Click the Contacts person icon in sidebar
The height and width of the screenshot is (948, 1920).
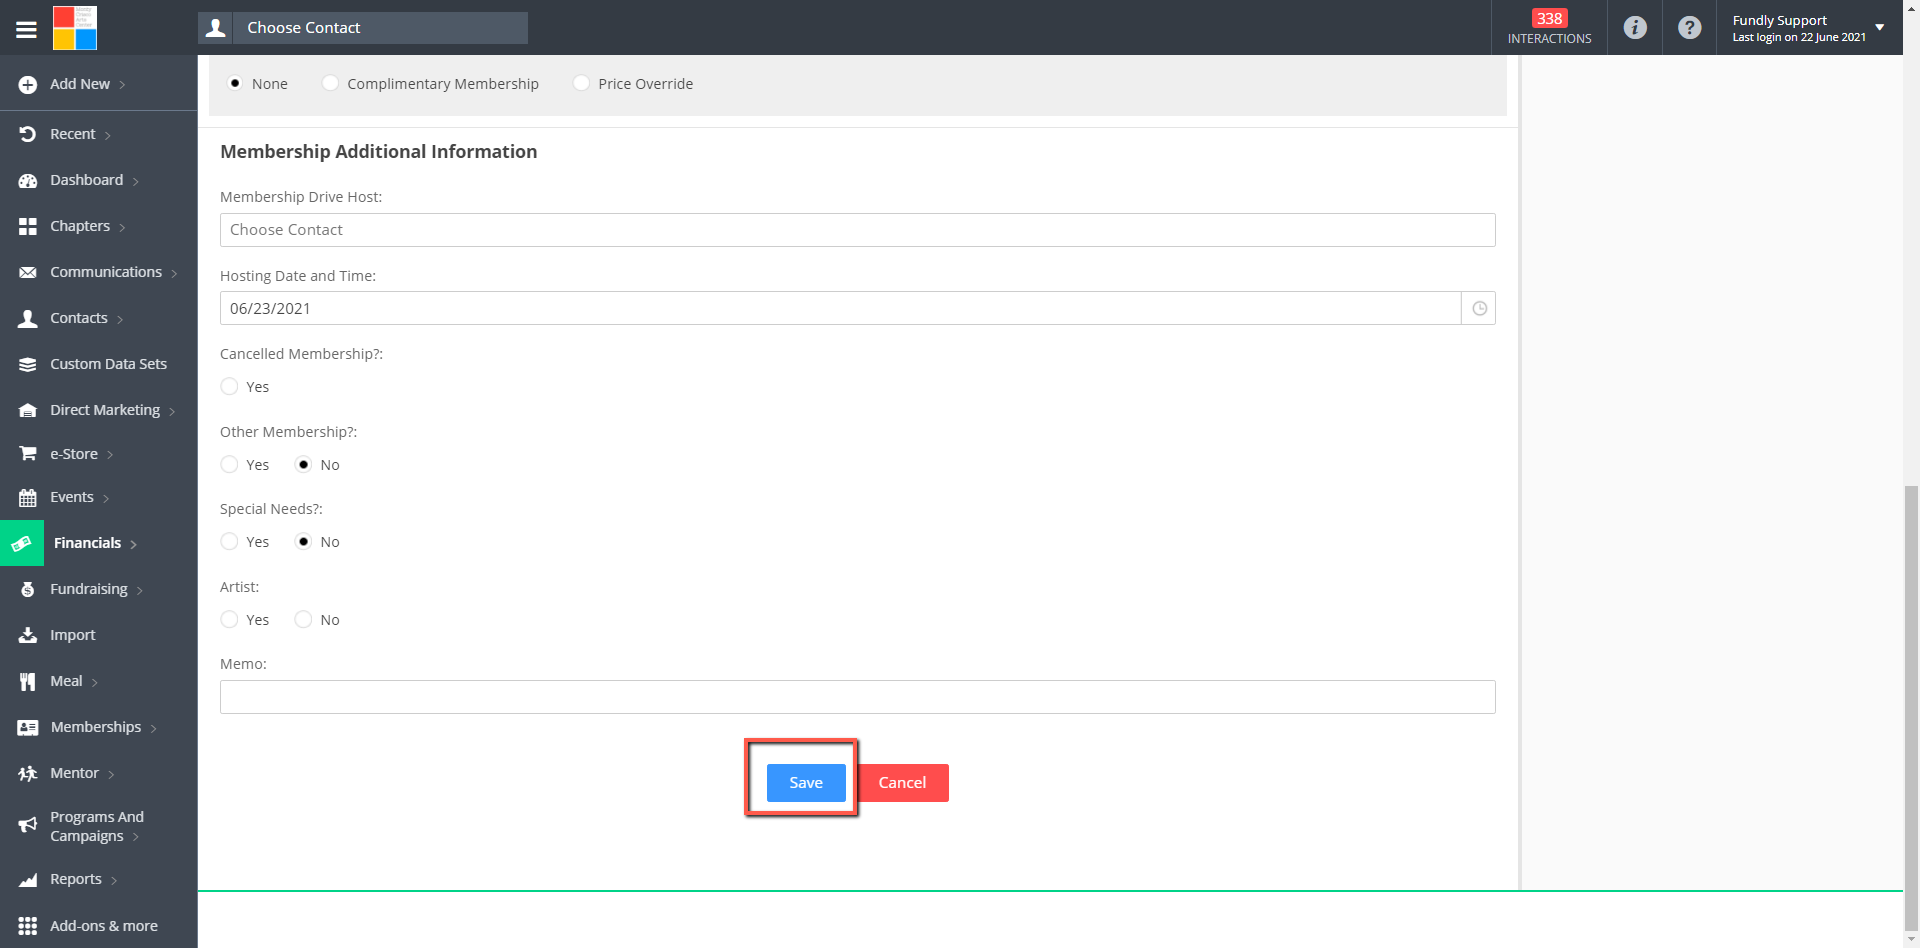[x=28, y=319]
